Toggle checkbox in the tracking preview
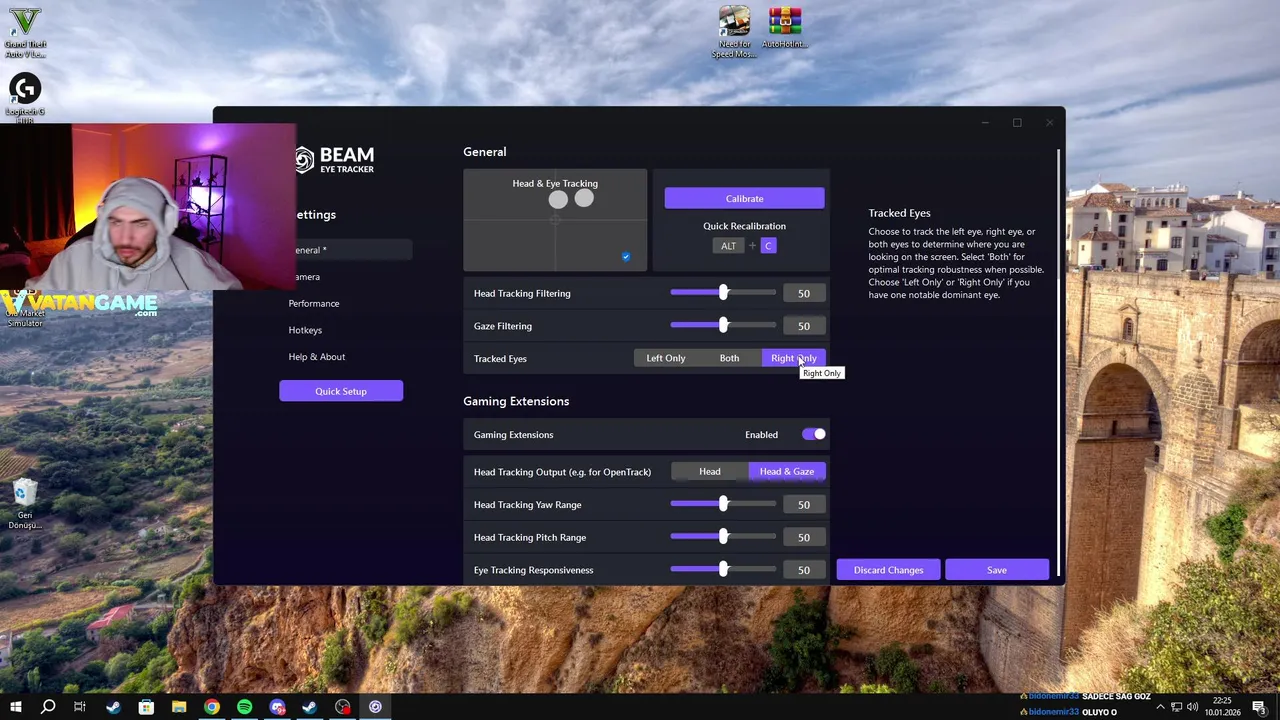The width and height of the screenshot is (1280, 720). pos(626,257)
